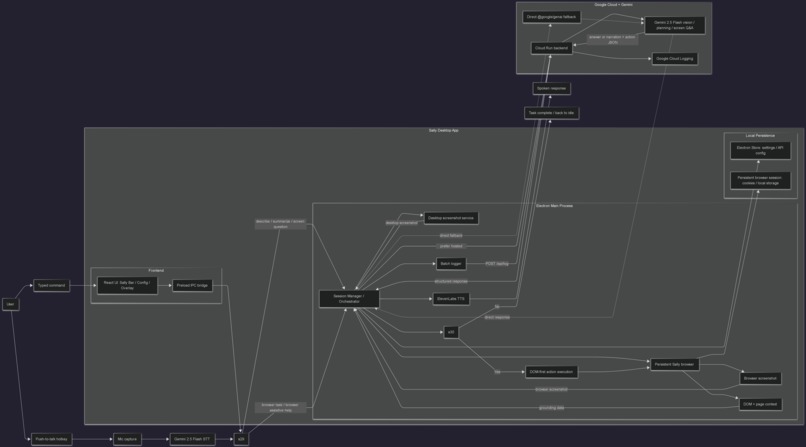Image resolution: width=806 pixels, height=447 pixels.
Task: Click the 'Sally Desktop App' group title
Action: tap(444, 131)
